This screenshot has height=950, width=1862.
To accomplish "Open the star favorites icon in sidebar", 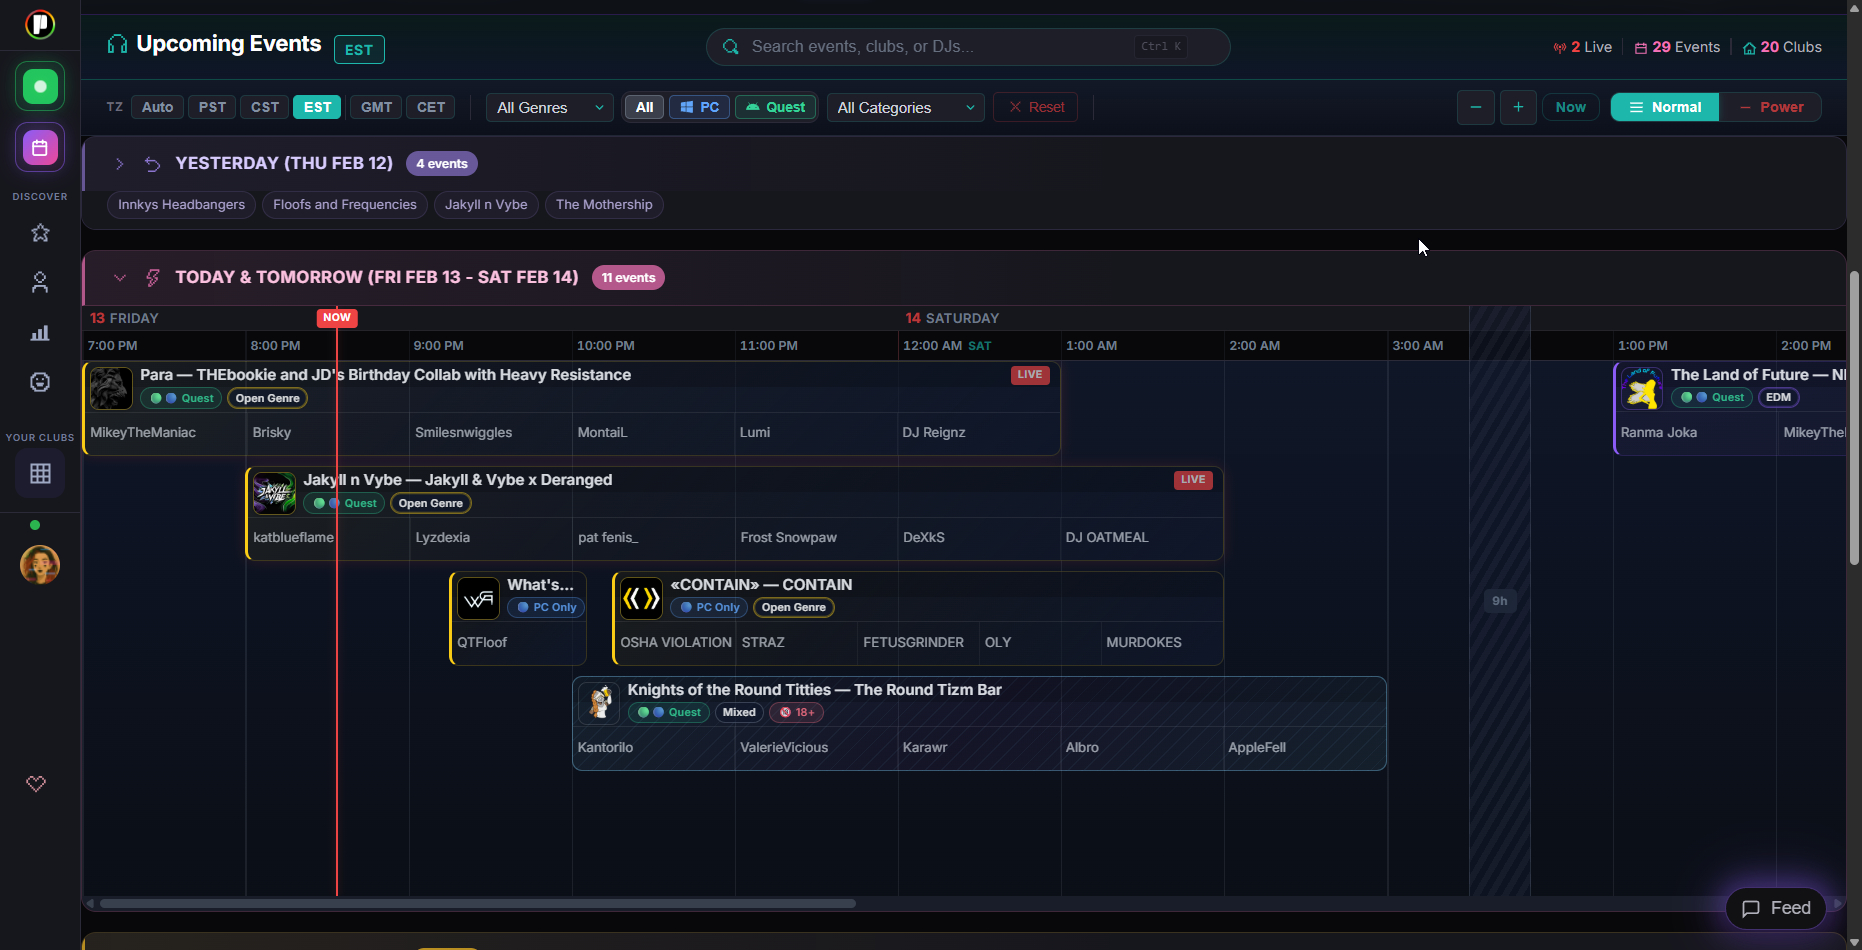I will click(40, 233).
